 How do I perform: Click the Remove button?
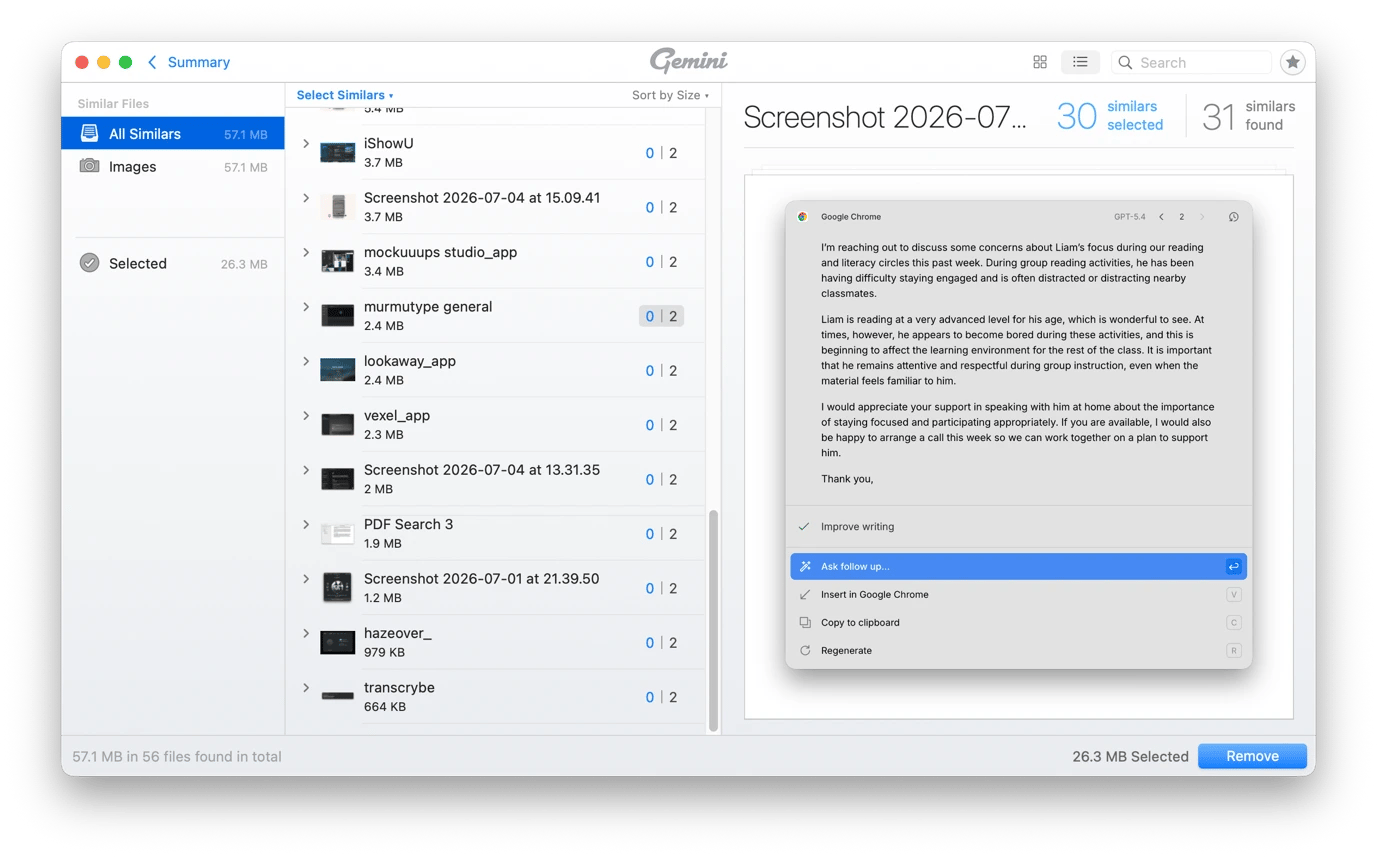point(1252,756)
